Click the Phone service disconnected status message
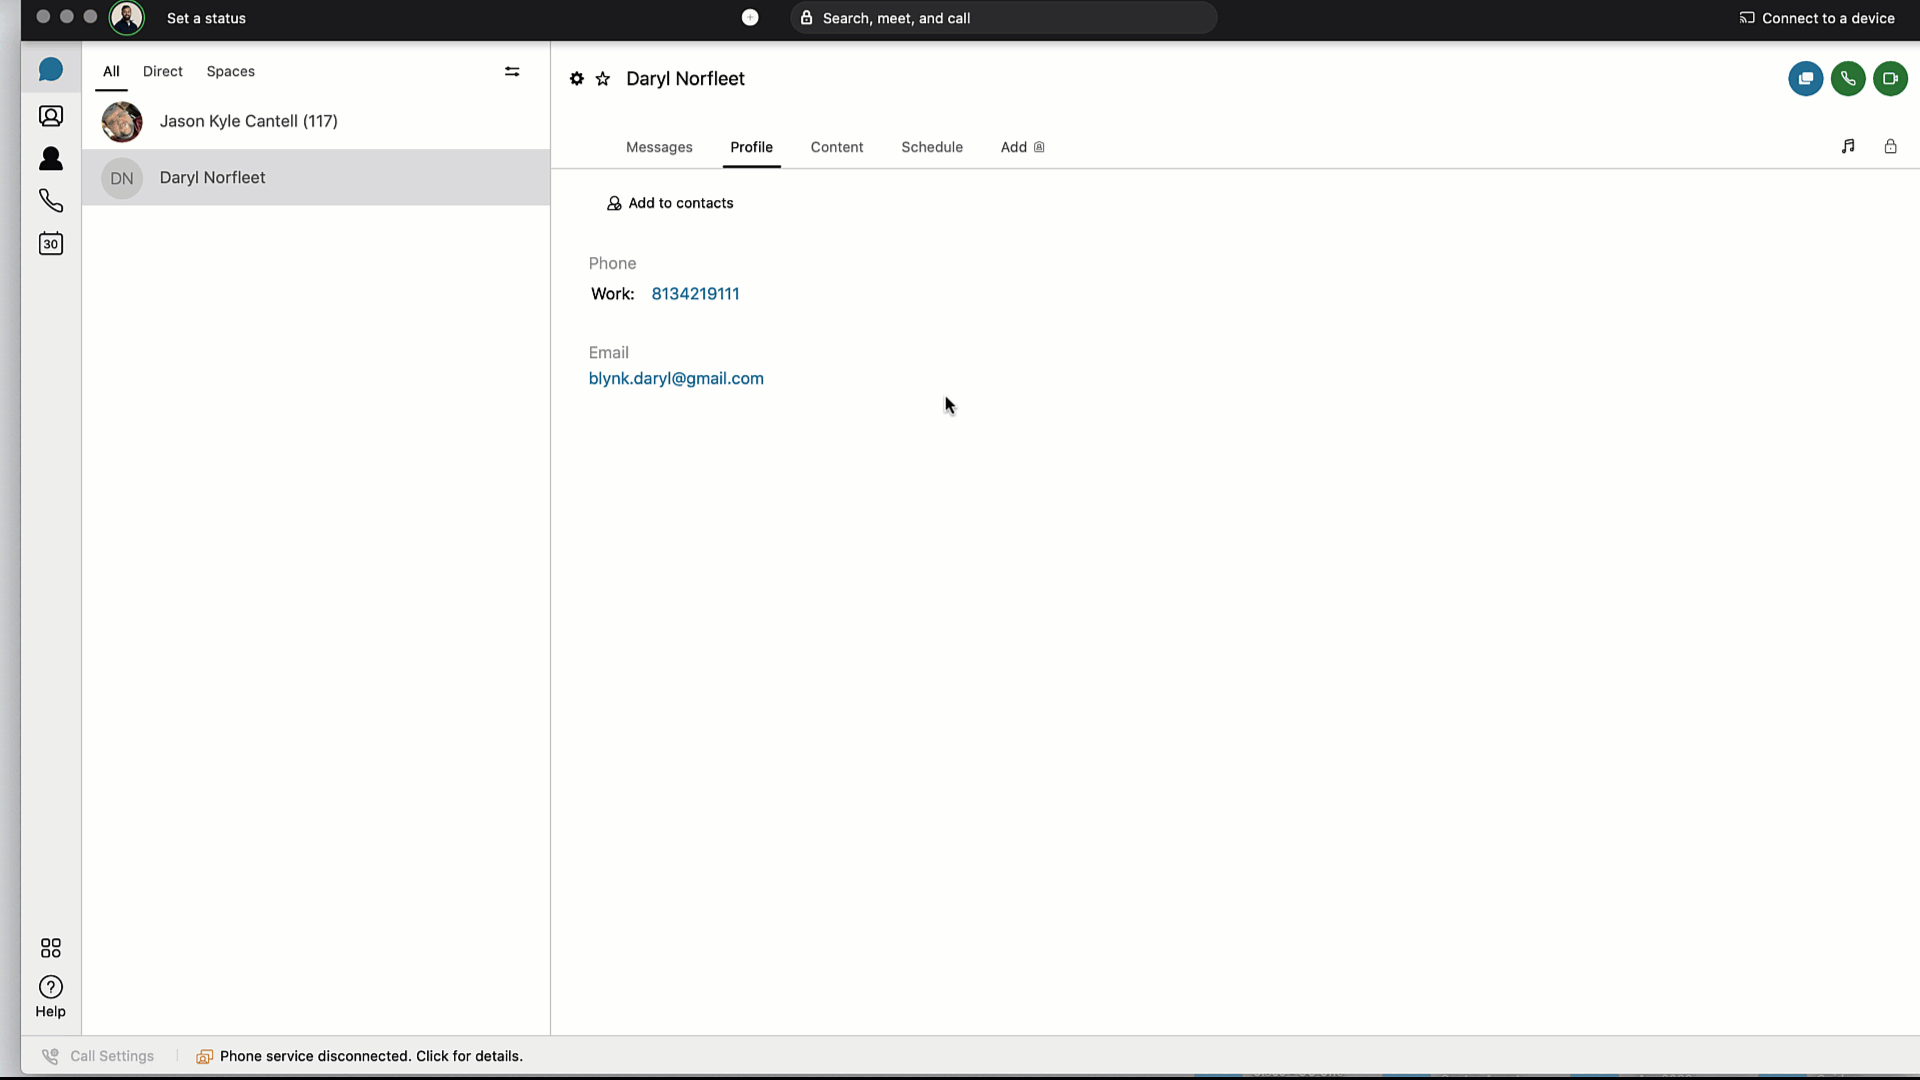This screenshot has width=1920, height=1080. (x=370, y=1056)
